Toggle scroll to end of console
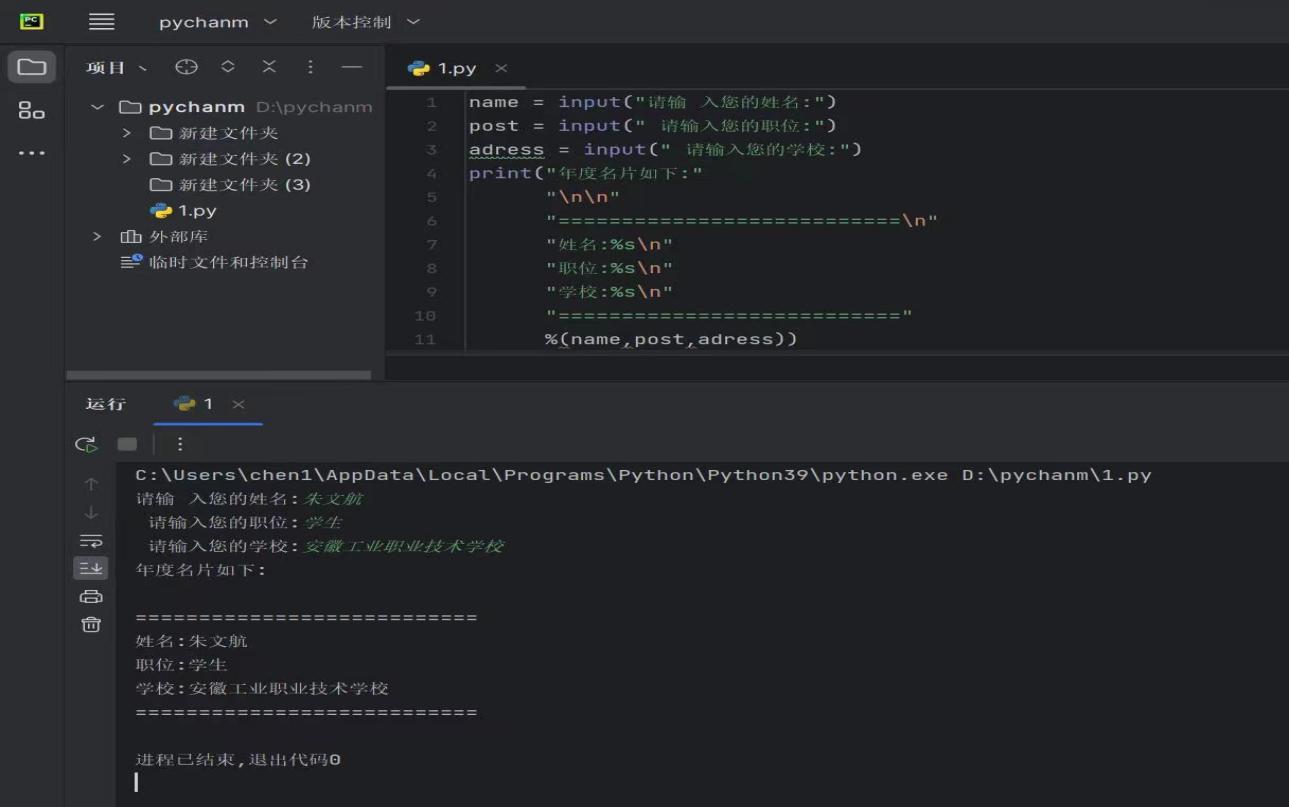Image resolution: width=1289 pixels, height=807 pixels. point(91,568)
